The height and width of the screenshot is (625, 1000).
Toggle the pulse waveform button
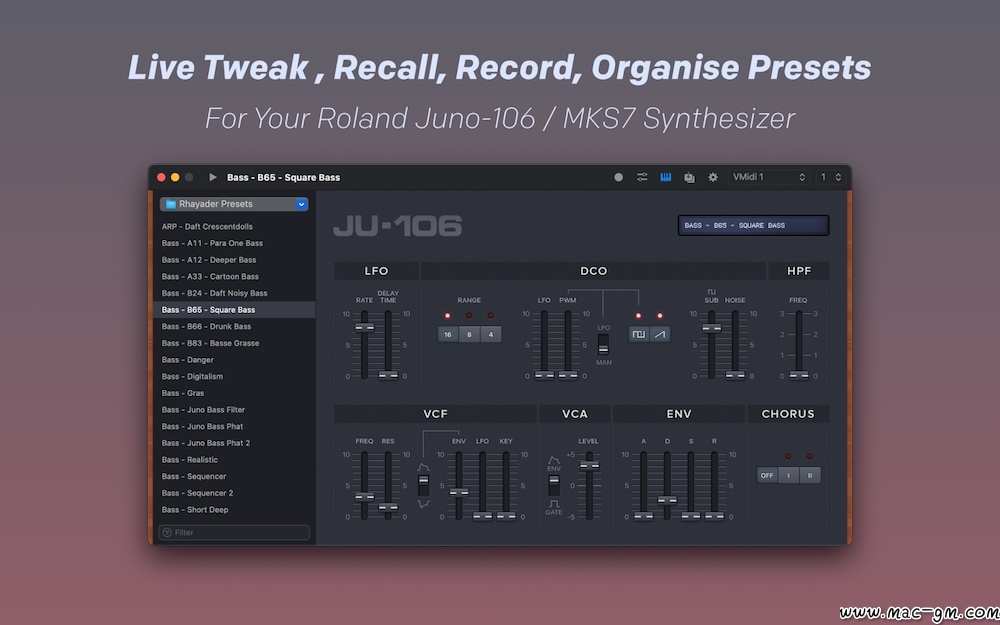click(638, 334)
